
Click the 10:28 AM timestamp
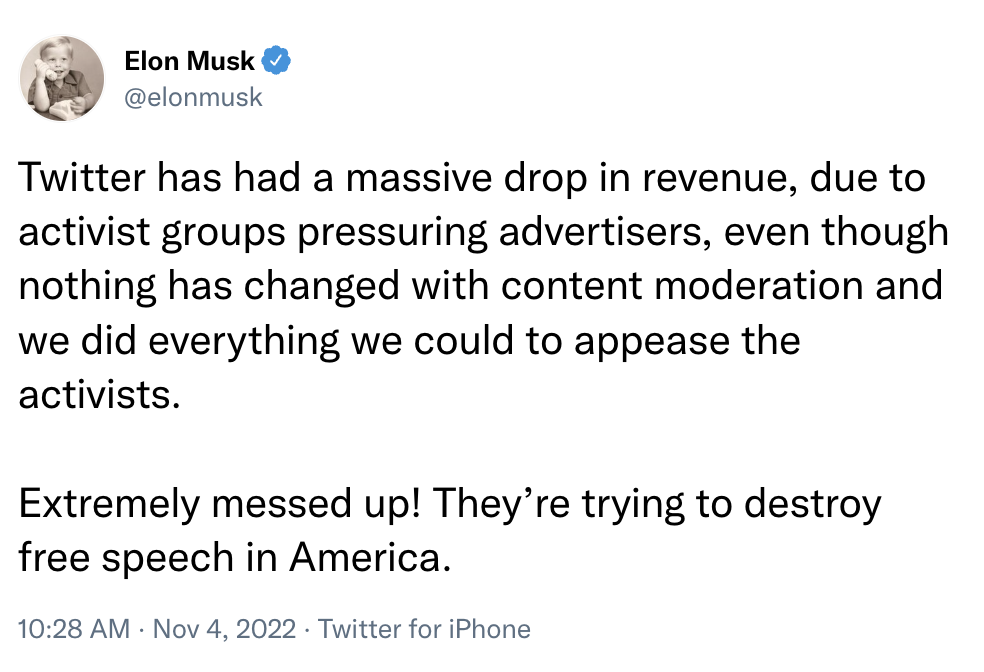[74, 629]
